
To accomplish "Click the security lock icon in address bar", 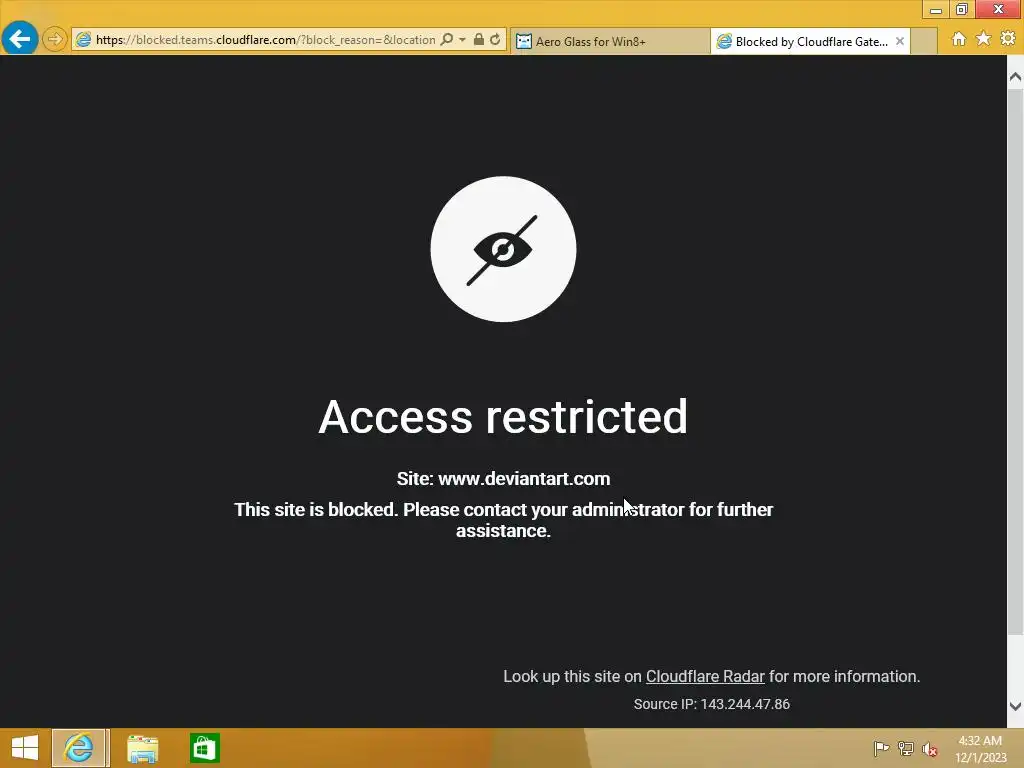I will tap(479, 39).
